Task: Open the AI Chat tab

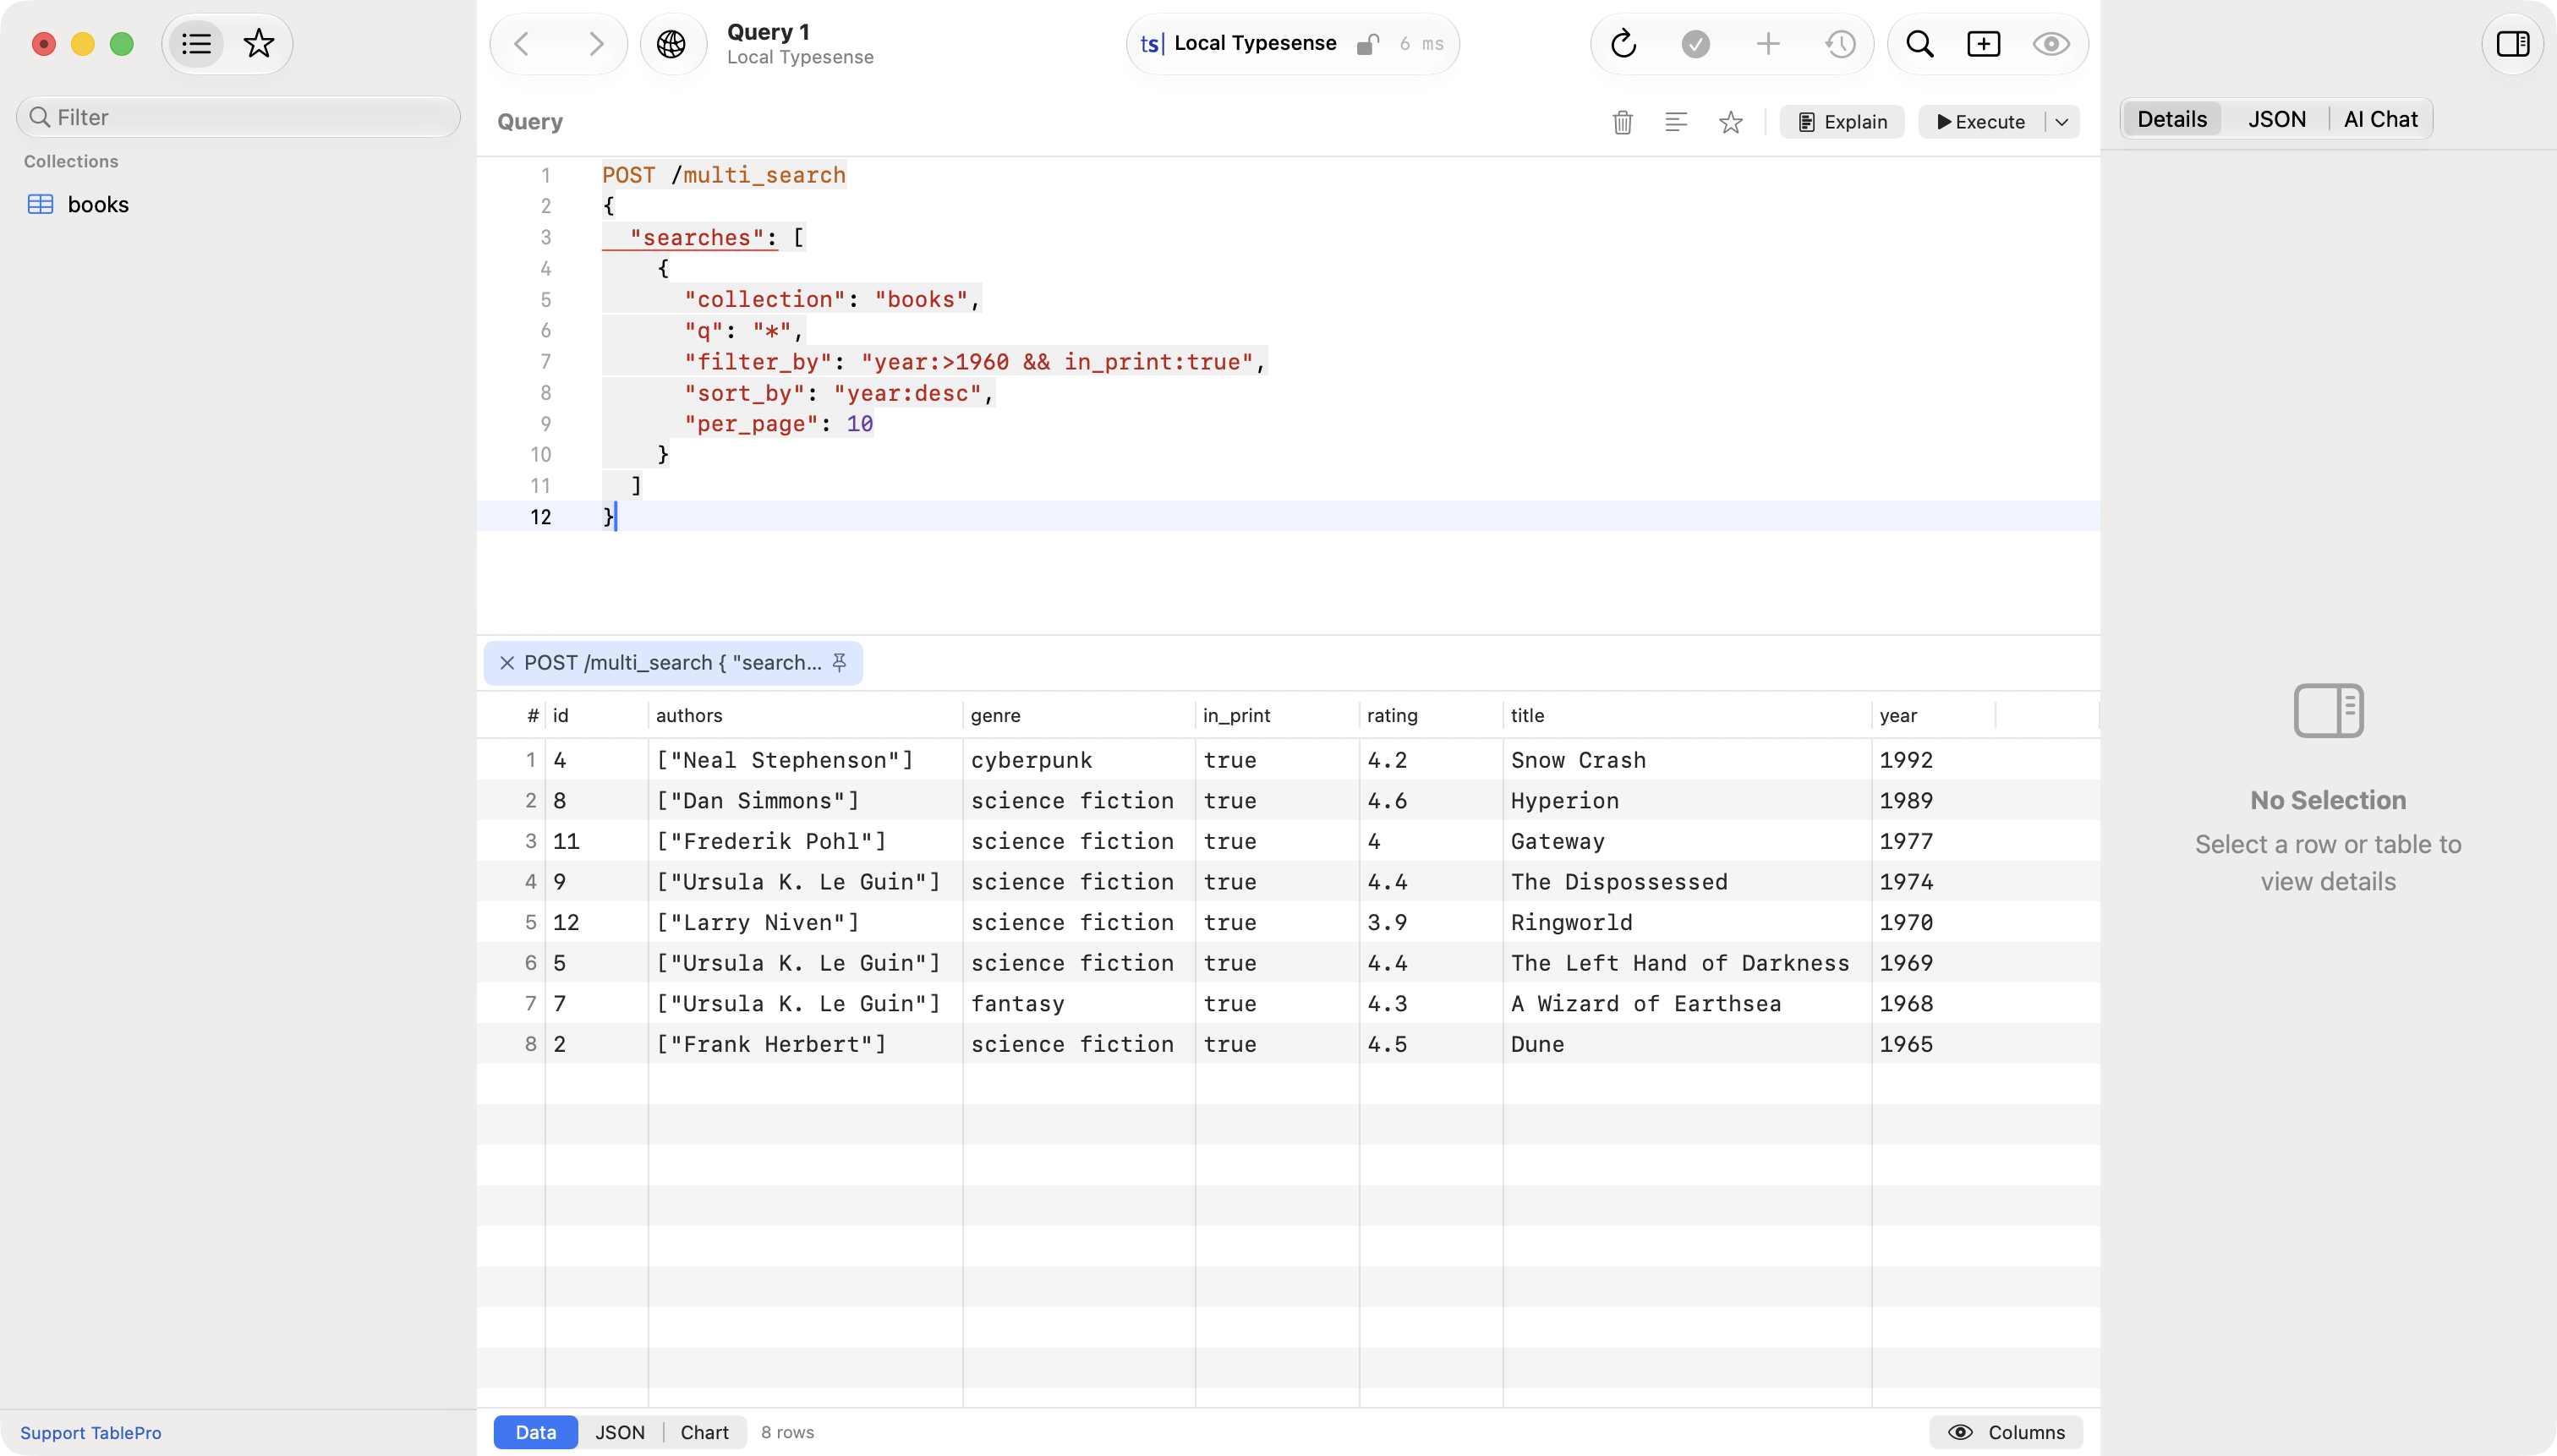Action: (x=2381, y=119)
